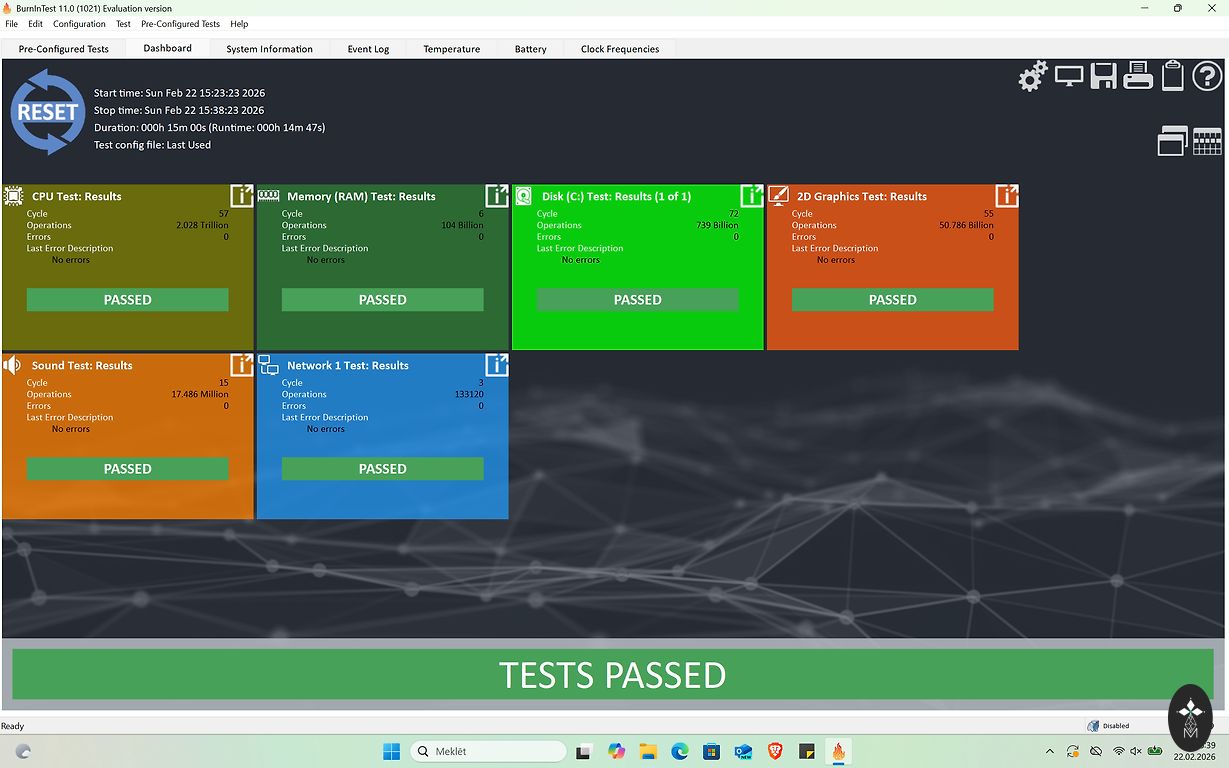The width and height of the screenshot is (1229, 768).
Task: Open test configuration gears icon
Action: tap(1033, 76)
